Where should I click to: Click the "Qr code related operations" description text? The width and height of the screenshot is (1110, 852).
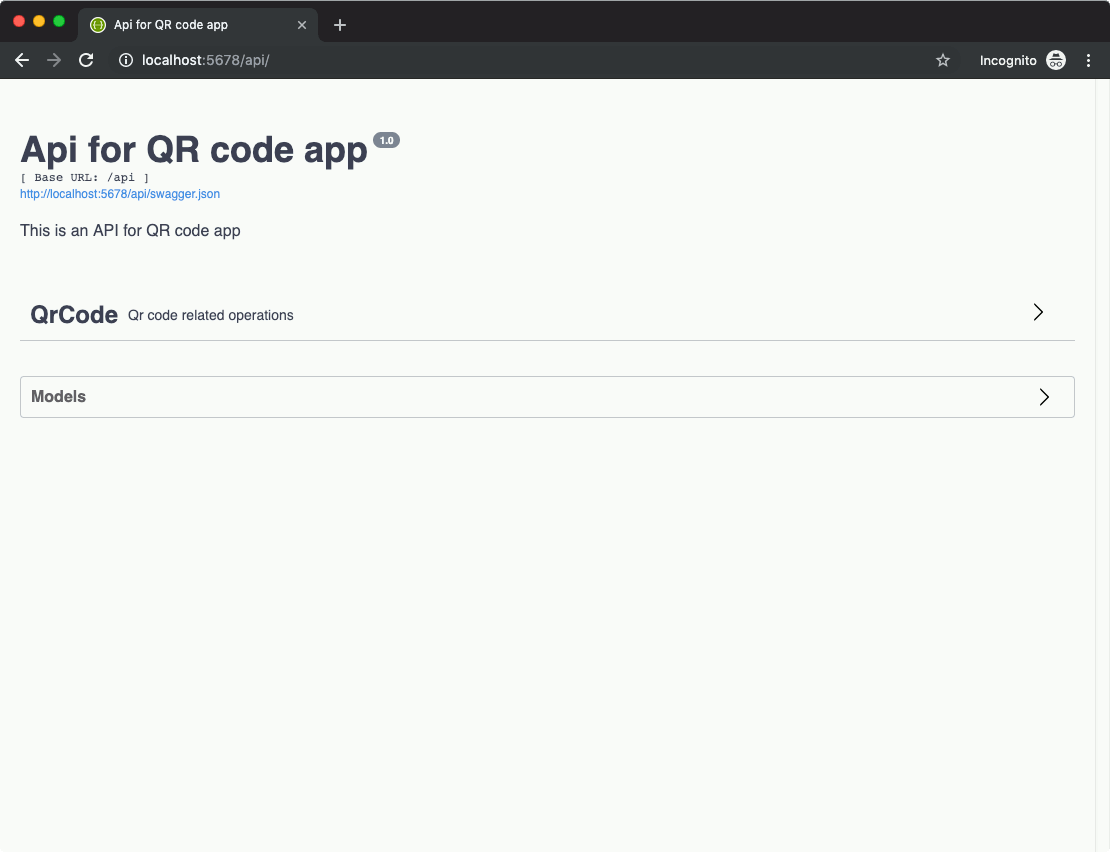coord(210,315)
